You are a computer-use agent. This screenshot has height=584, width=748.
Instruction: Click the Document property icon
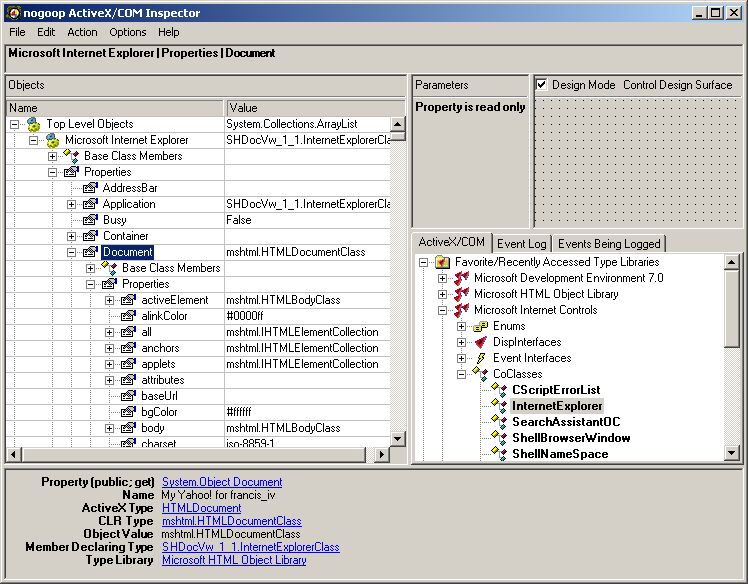point(90,252)
